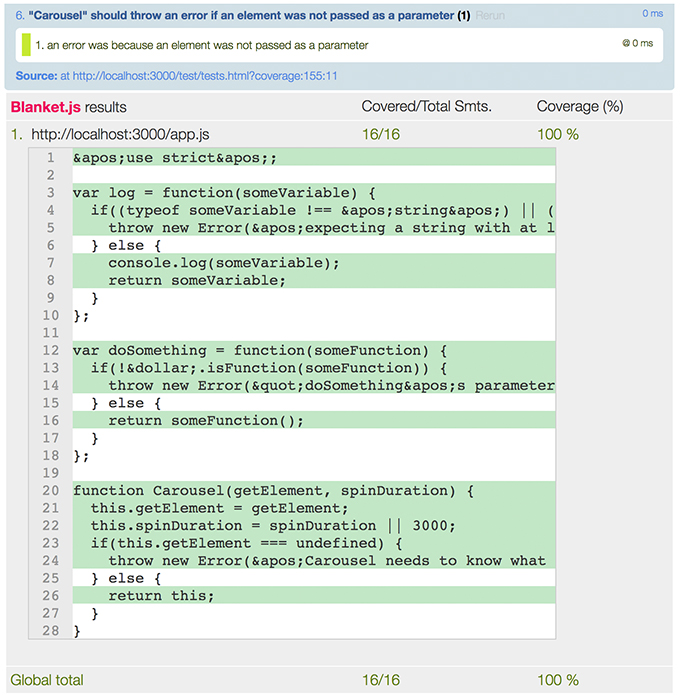Click the 'return this;' code line
The image size is (700, 700).
(x=161, y=596)
